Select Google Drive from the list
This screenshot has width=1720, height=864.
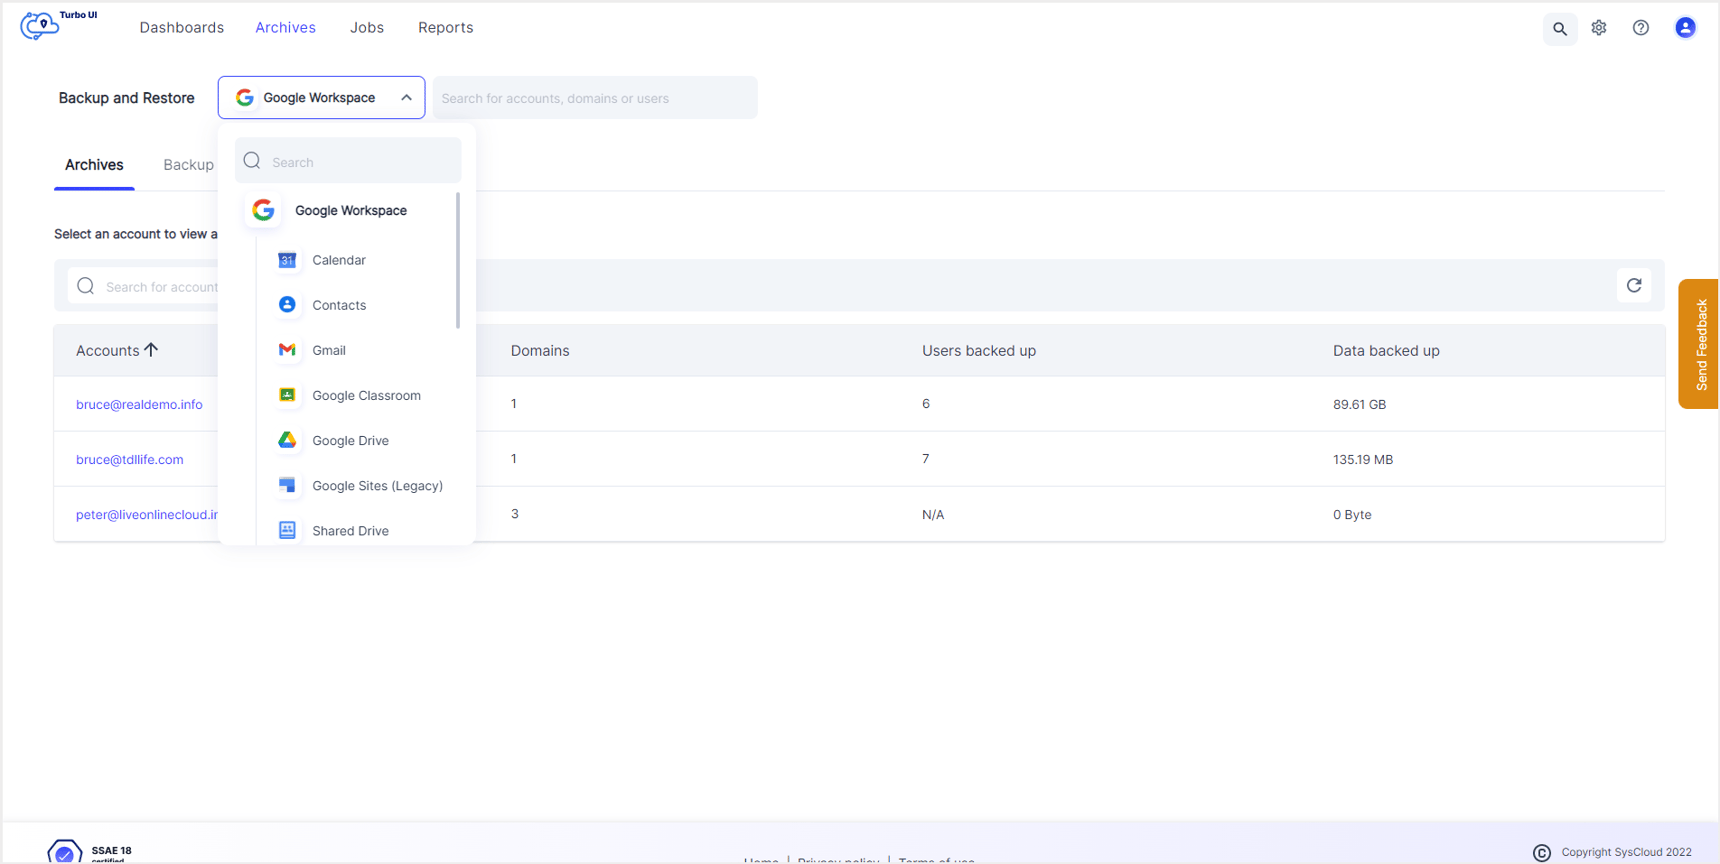click(x=350, y=440)
